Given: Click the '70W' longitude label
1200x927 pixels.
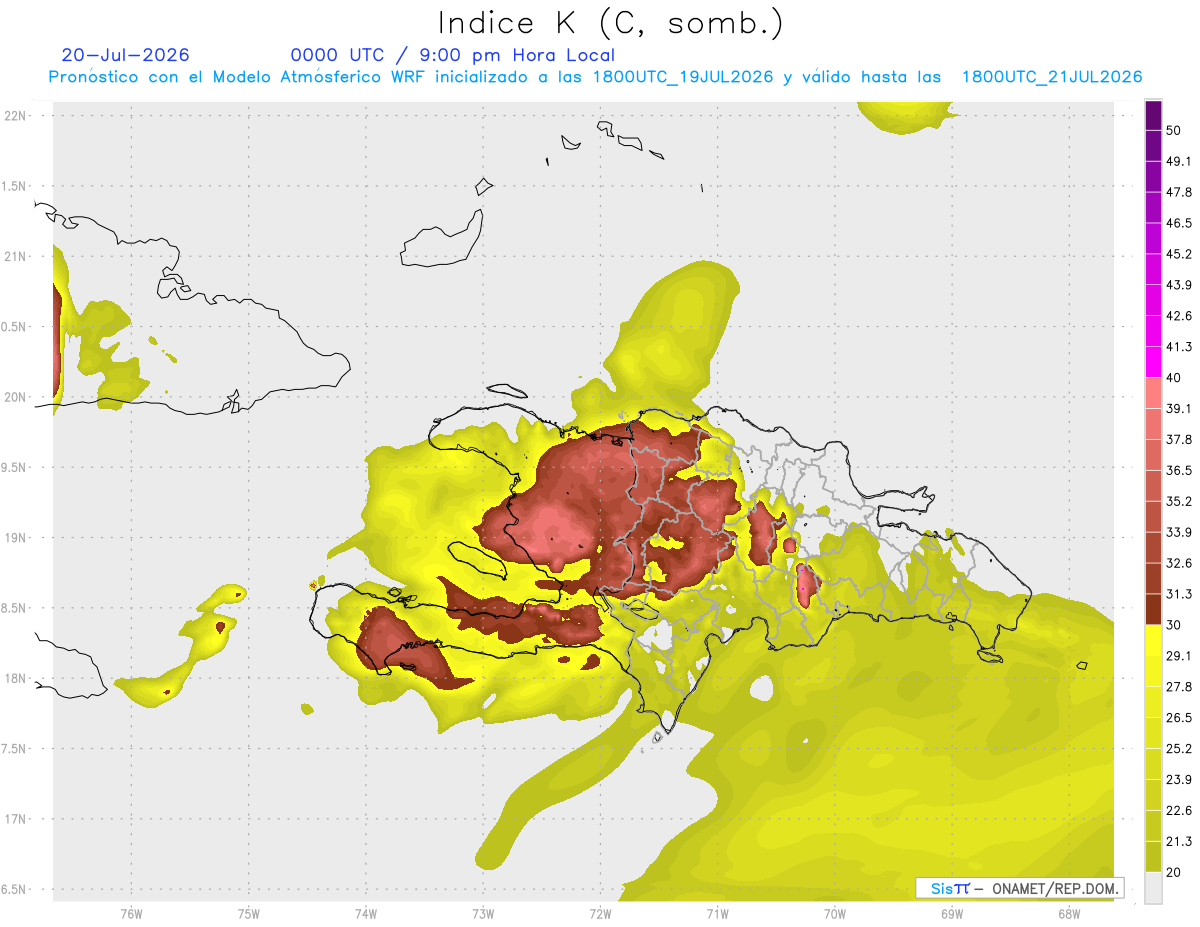Looking at the screenshot, I should pos(835,914).
